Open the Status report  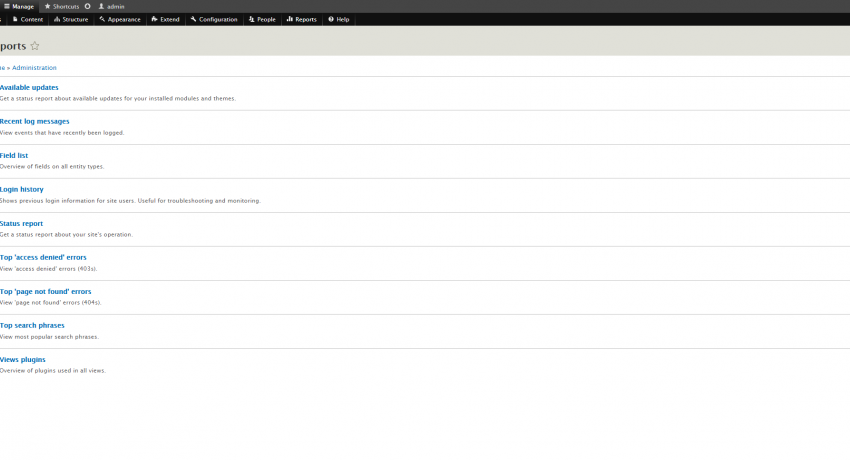pyautogui.click(x=21, y=223)
